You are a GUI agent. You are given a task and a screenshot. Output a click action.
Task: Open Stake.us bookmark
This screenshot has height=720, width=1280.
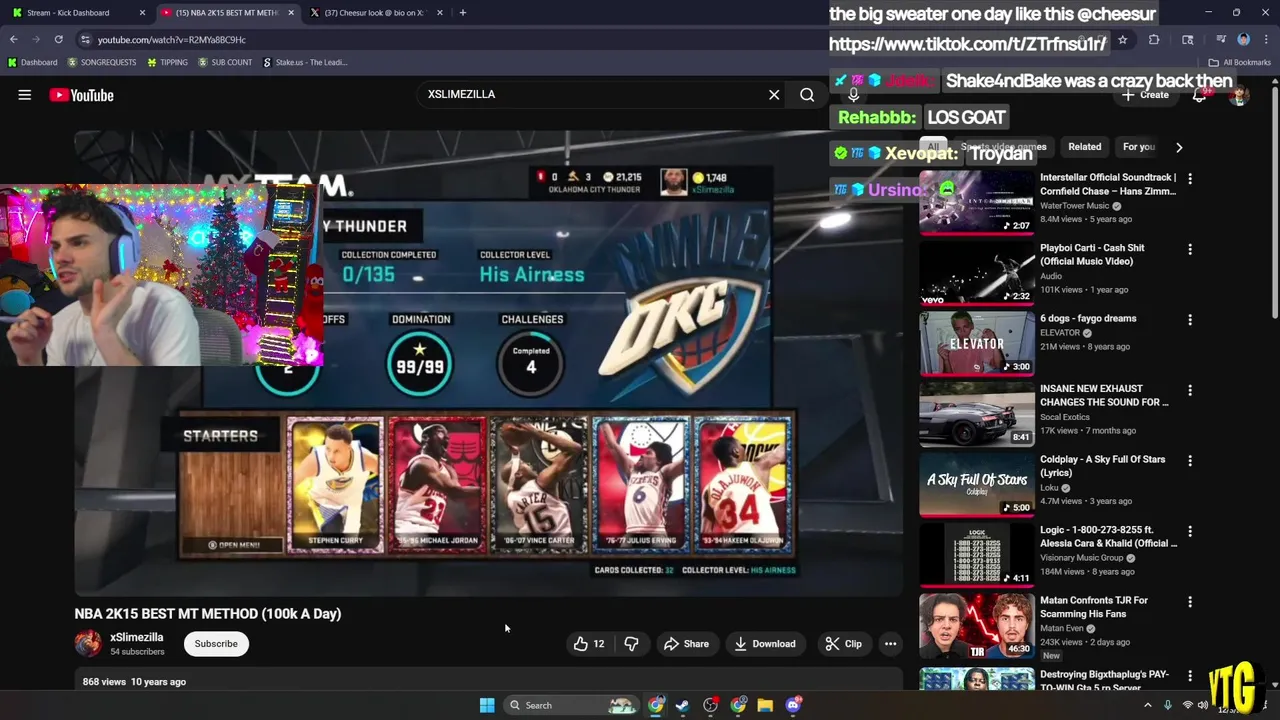pyautogui.click(x=305, y=62)
